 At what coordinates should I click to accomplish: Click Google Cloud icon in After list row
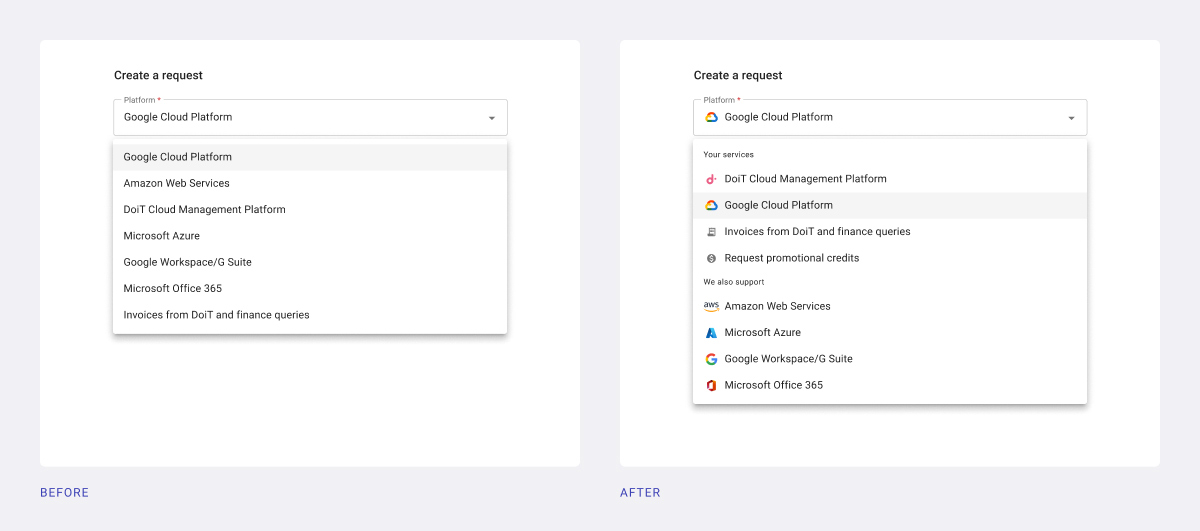(711, 205)
